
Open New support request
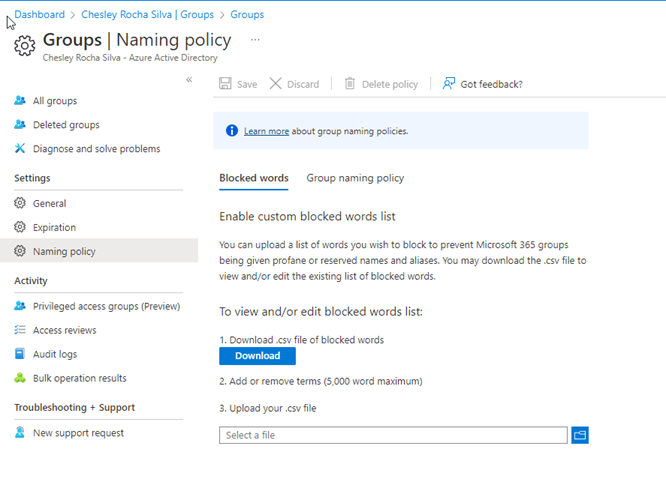click(x=78, y=433)
